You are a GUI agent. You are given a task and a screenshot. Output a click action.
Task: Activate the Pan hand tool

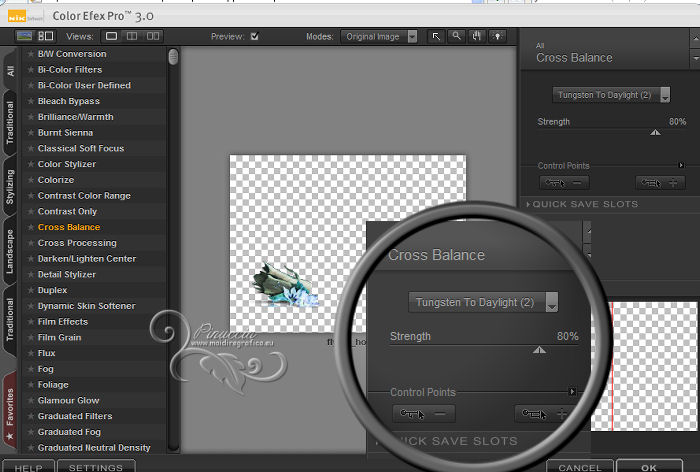click(477, 36)
